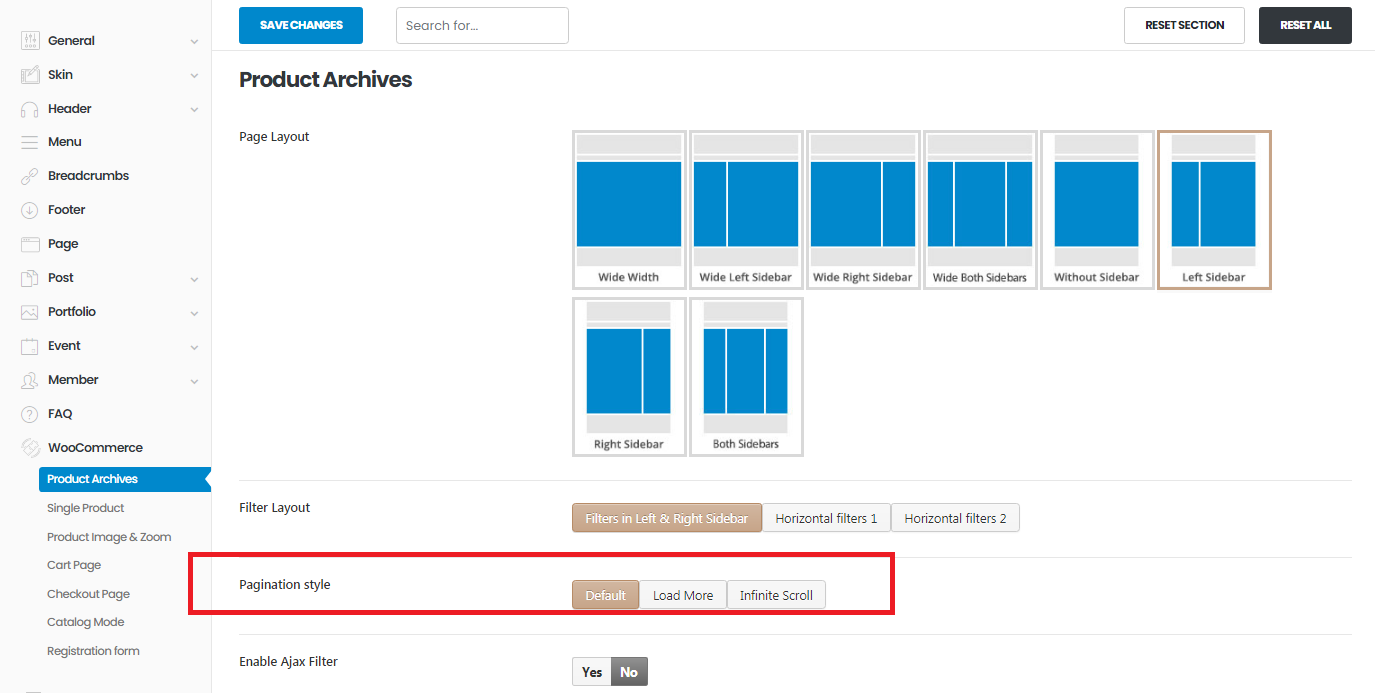Choose the Right Sidebar layout

click(629, 377)
